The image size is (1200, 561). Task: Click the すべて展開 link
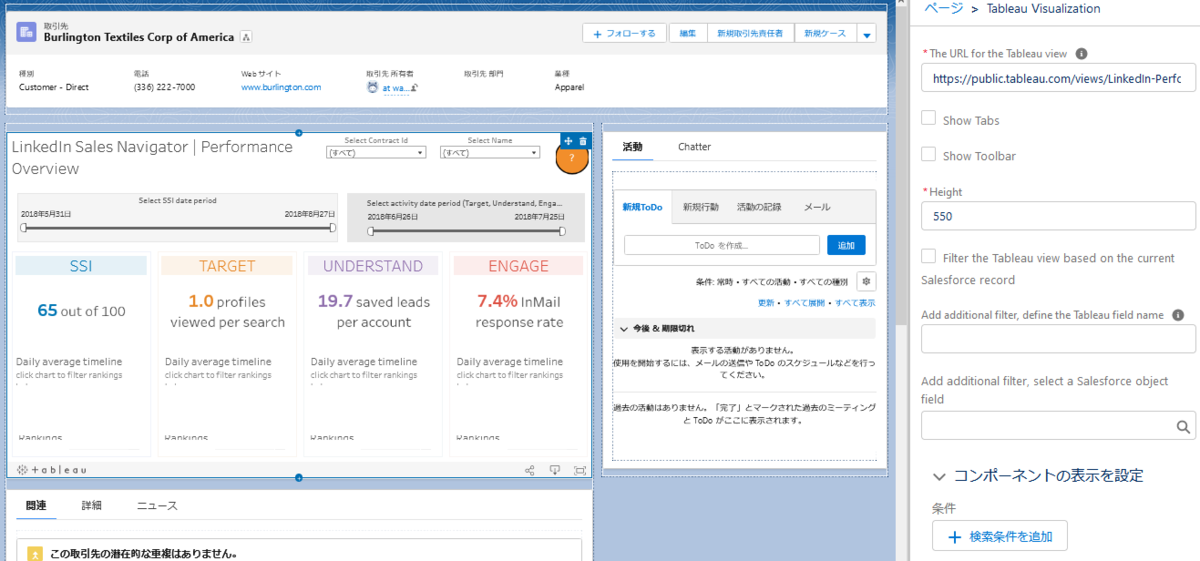[806, 302]
